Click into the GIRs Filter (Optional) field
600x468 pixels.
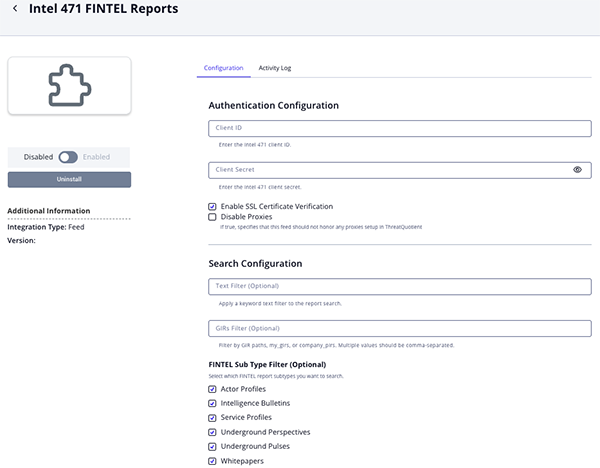(399, 329)
